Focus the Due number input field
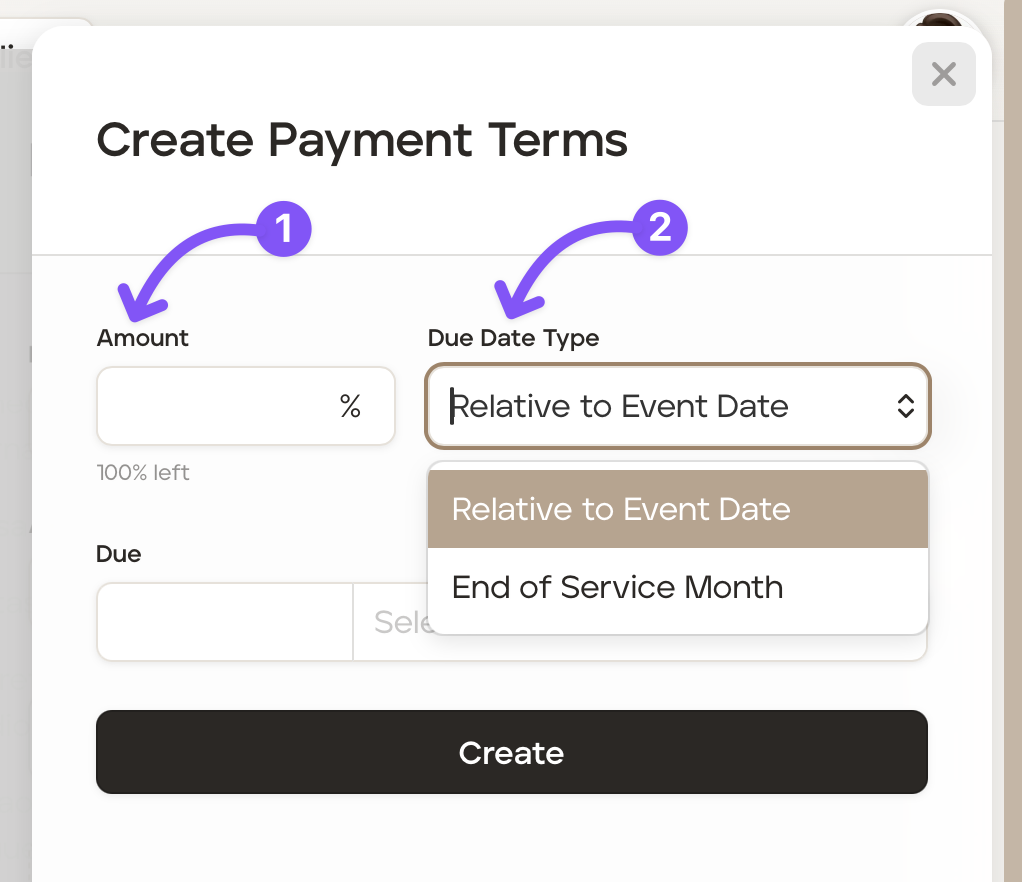Viewport: 1022px width, 882px height. tap(225, 622)
